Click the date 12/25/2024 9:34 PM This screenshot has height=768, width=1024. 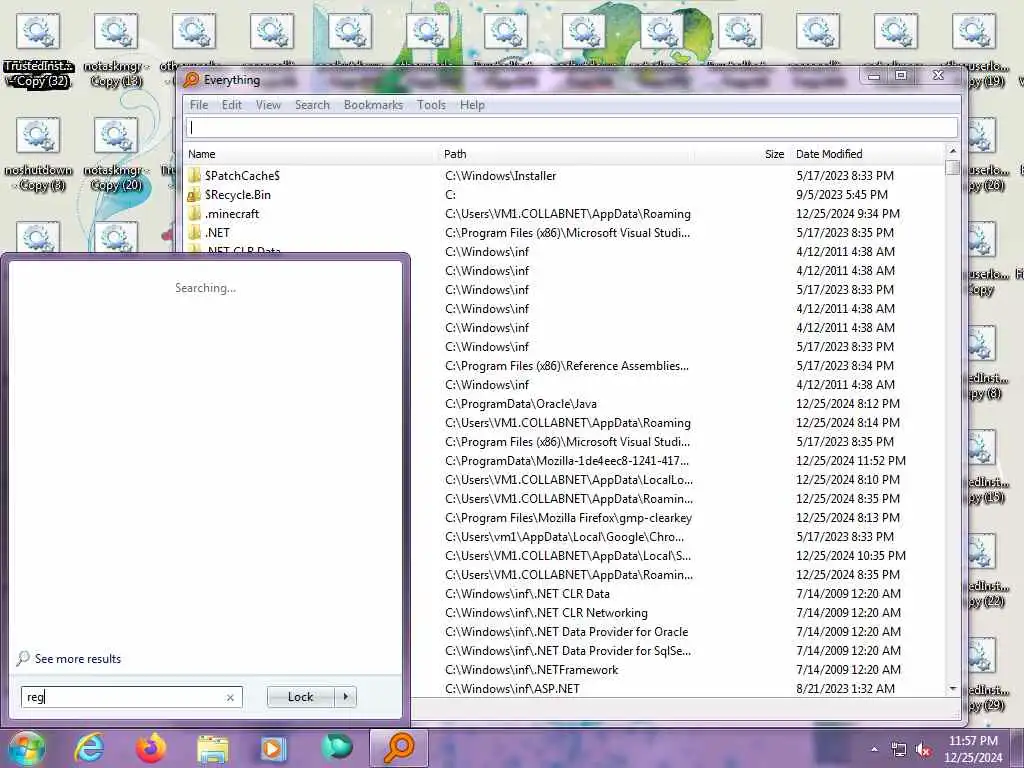tap(848, 214)
